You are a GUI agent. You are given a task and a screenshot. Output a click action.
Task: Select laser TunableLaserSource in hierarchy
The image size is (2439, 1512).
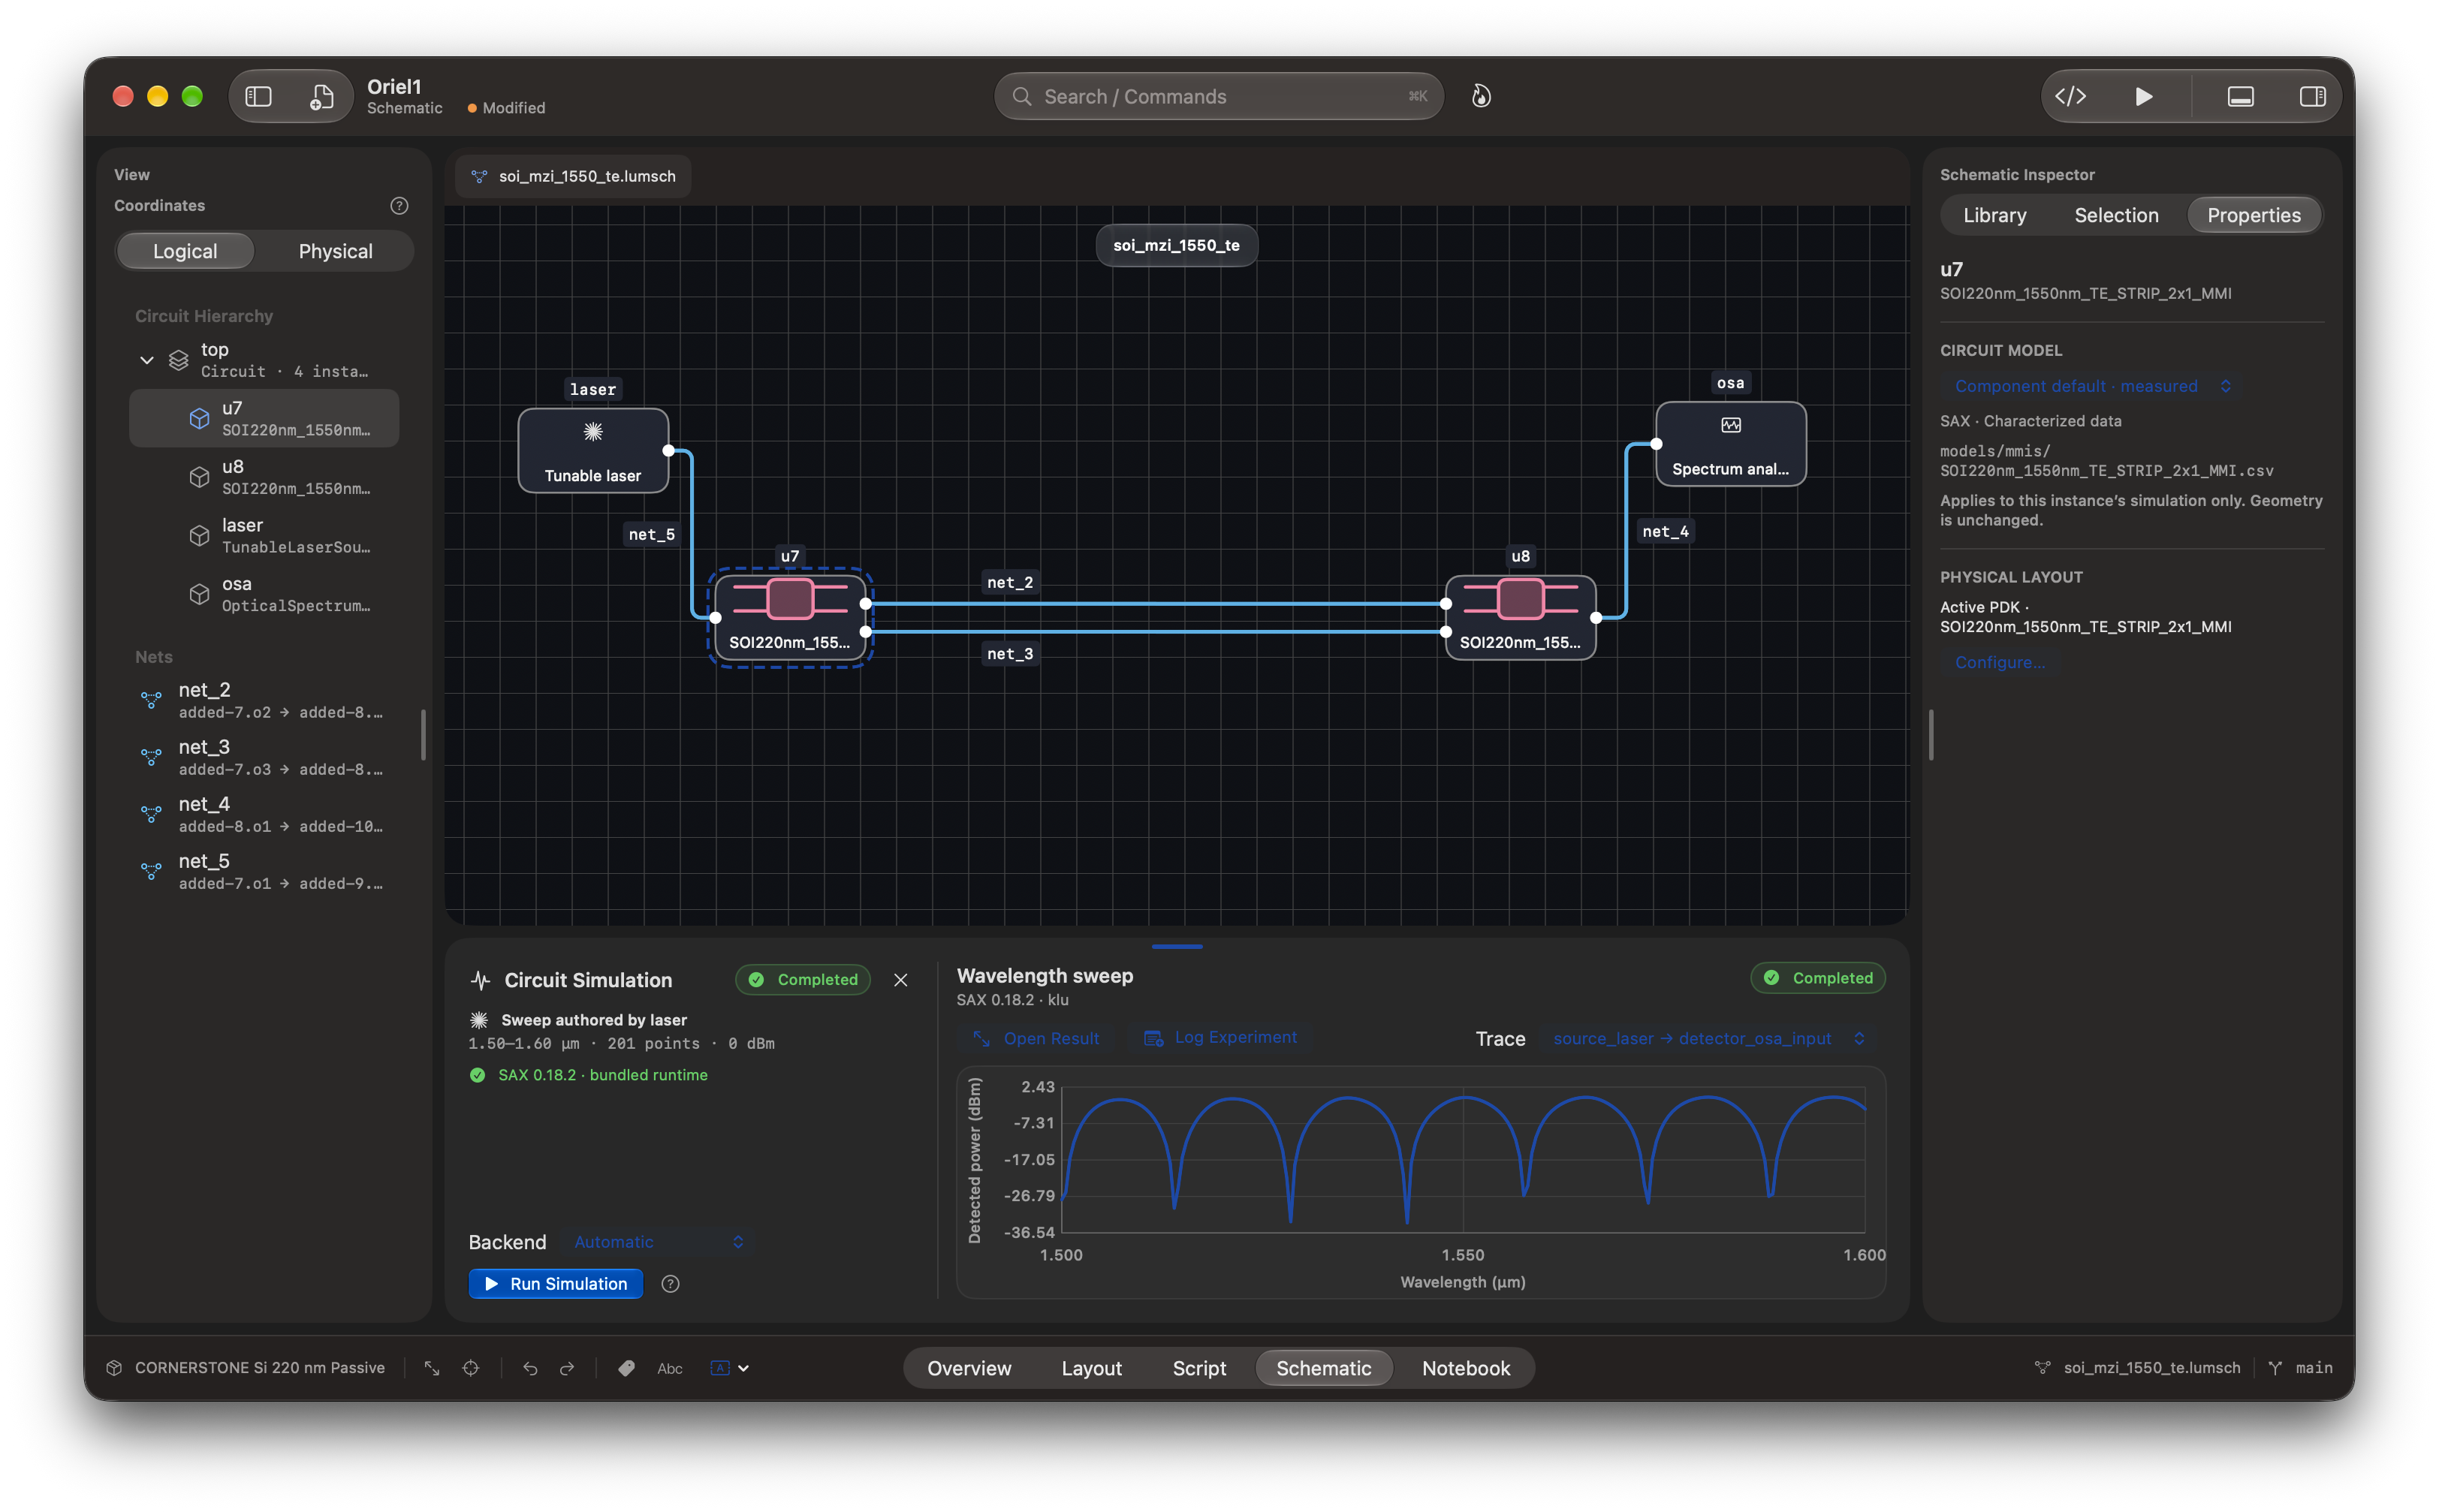click(x=264, y=535)
